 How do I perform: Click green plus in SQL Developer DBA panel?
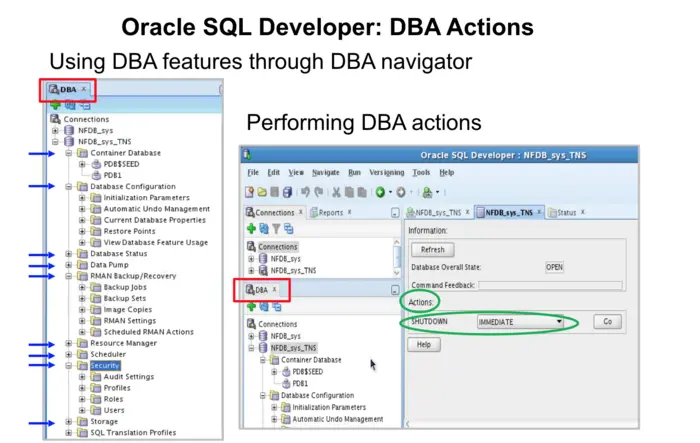click(x=251, y=306)
